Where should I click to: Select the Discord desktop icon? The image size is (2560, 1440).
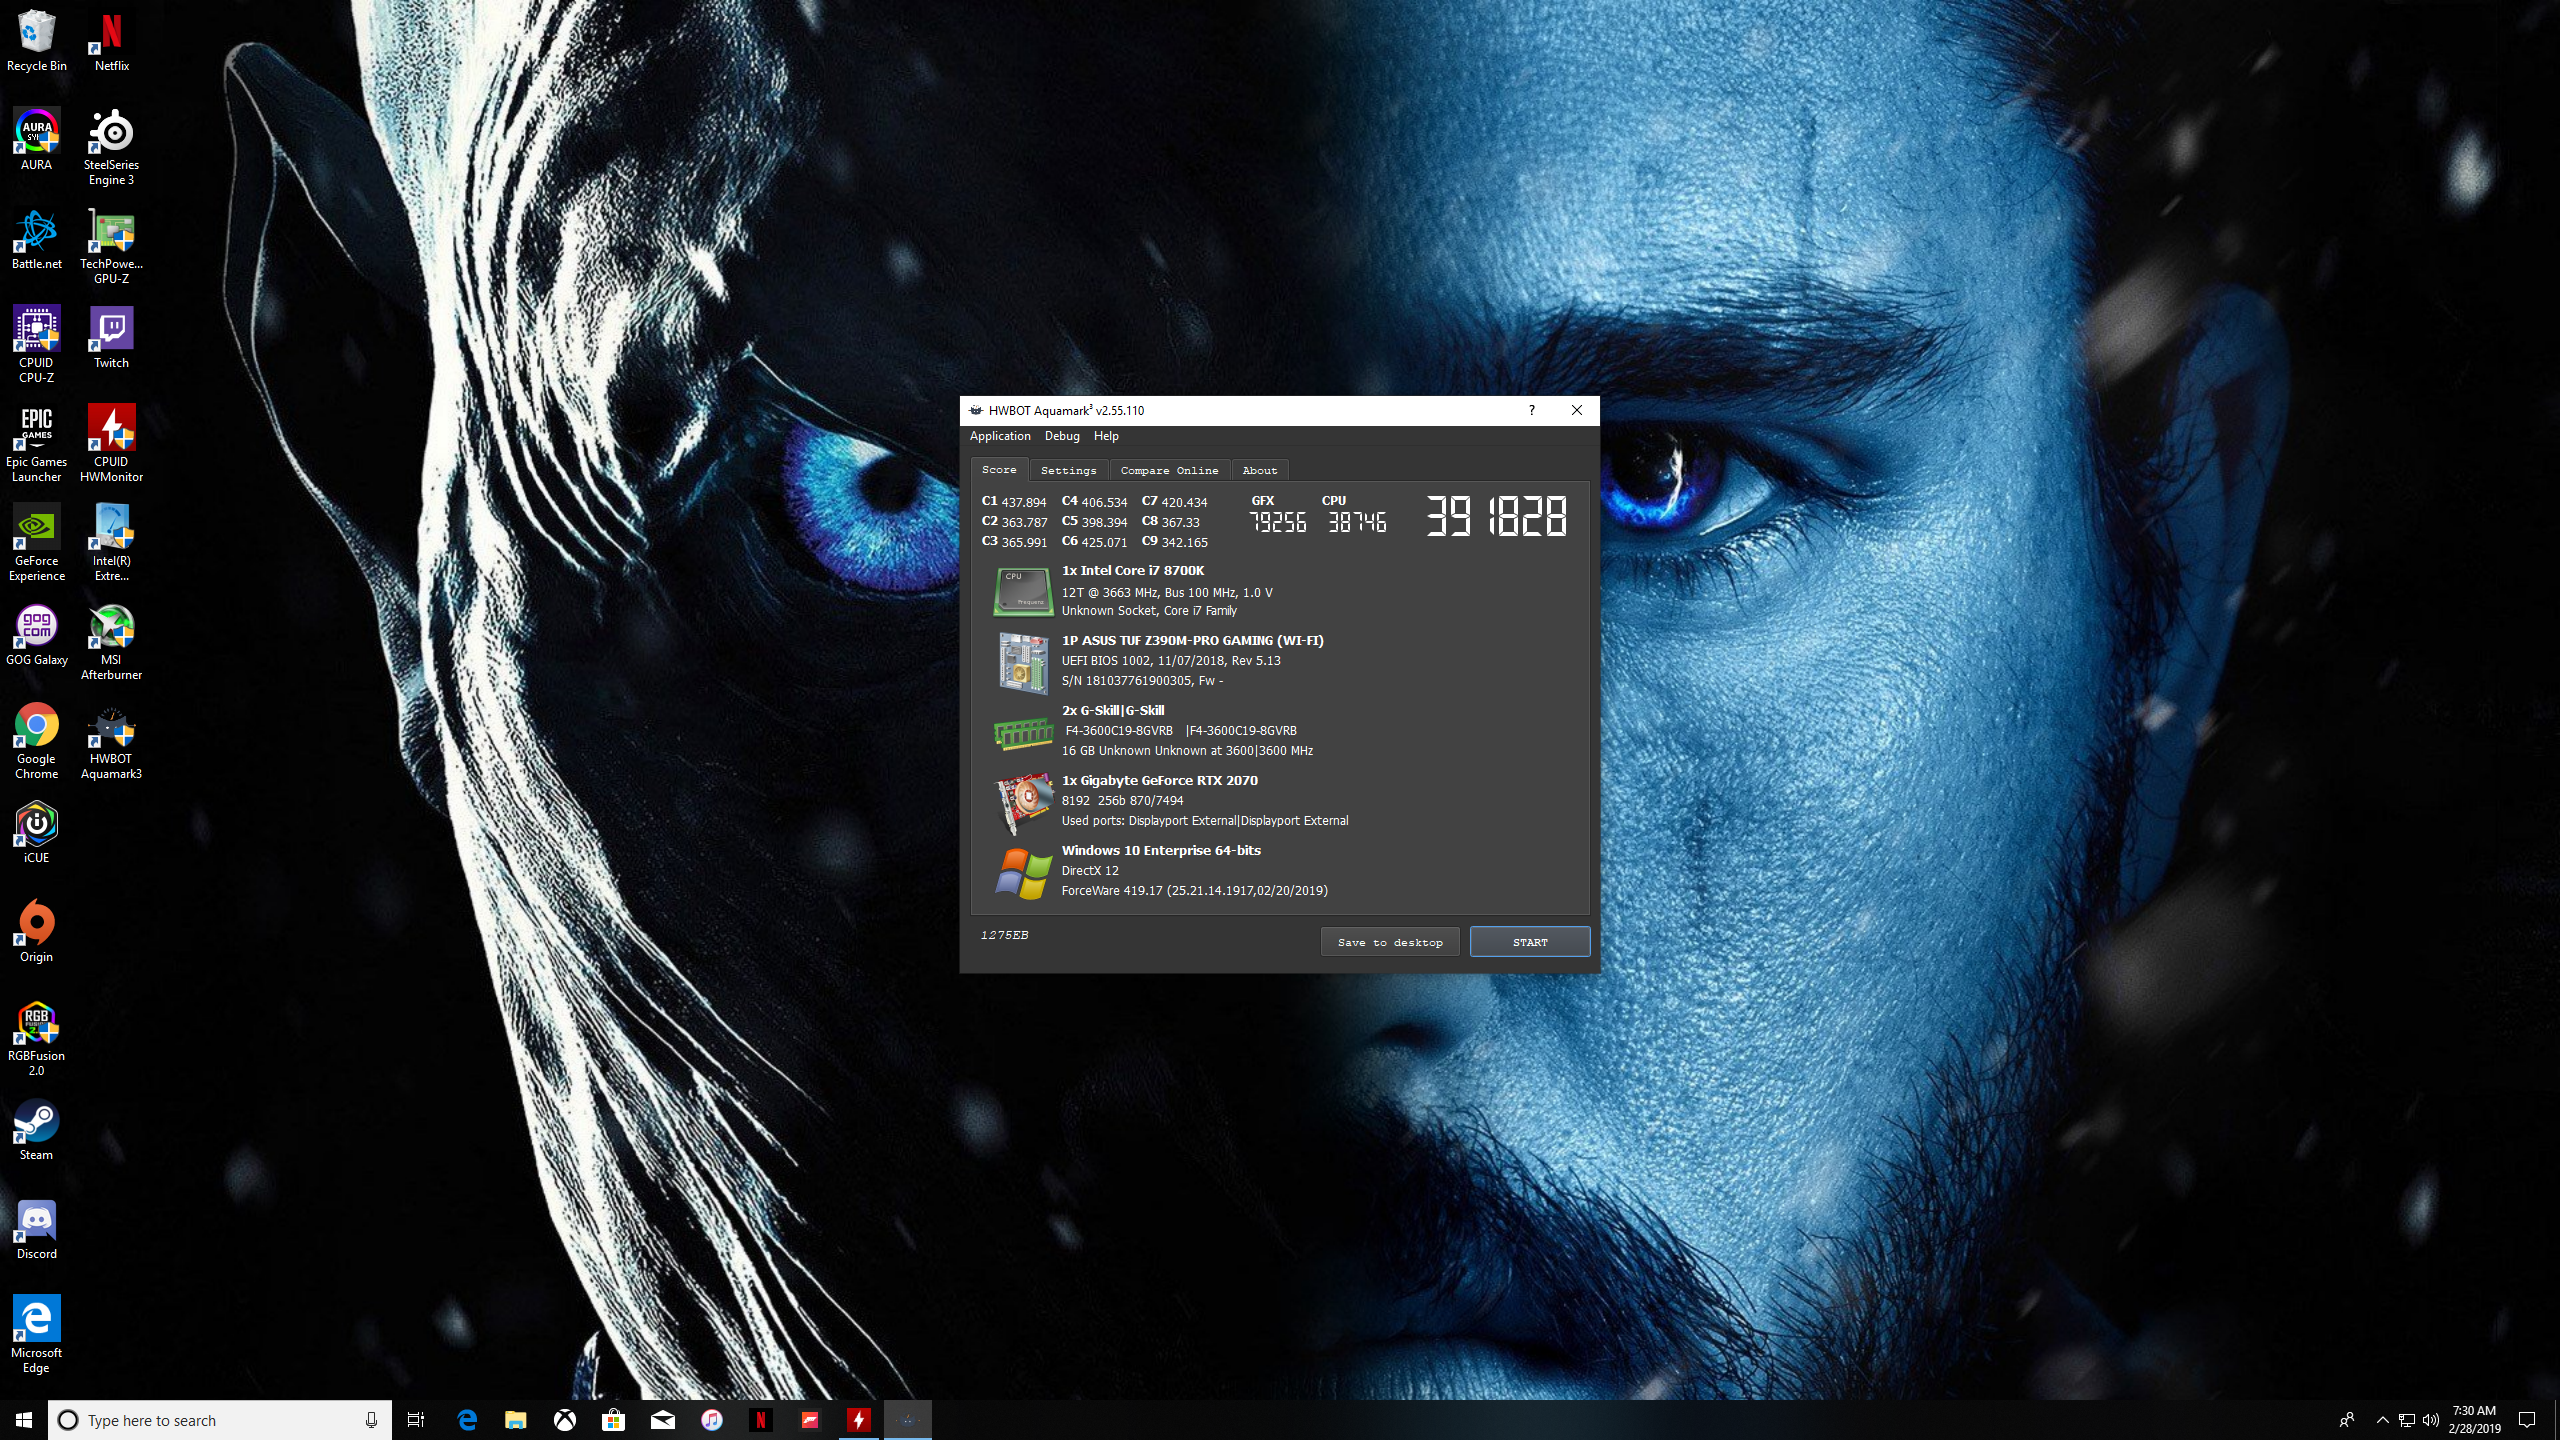pos(37,1229)
